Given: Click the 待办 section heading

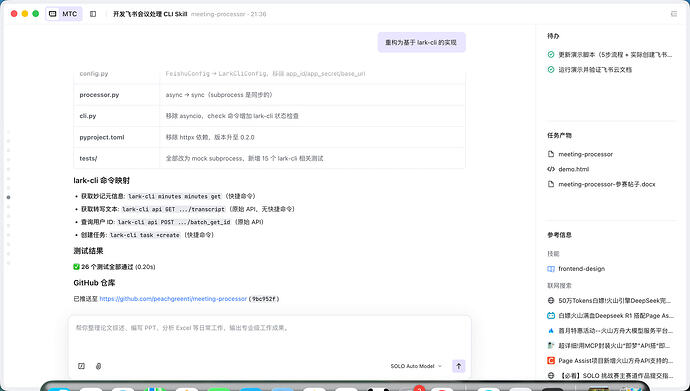Looking at the screenshot, I should pos(553,36).
